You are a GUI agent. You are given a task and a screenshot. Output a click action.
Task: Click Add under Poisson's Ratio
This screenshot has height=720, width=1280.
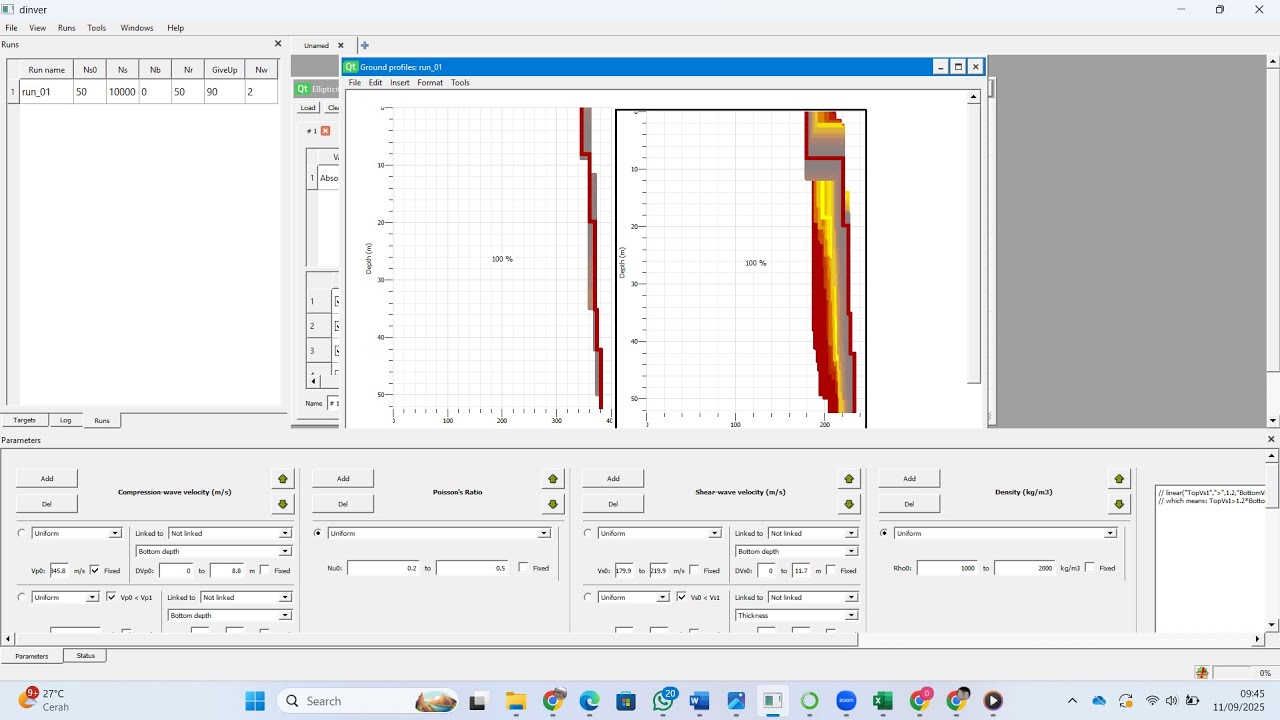pyautogui.click(x=343, y=479)
